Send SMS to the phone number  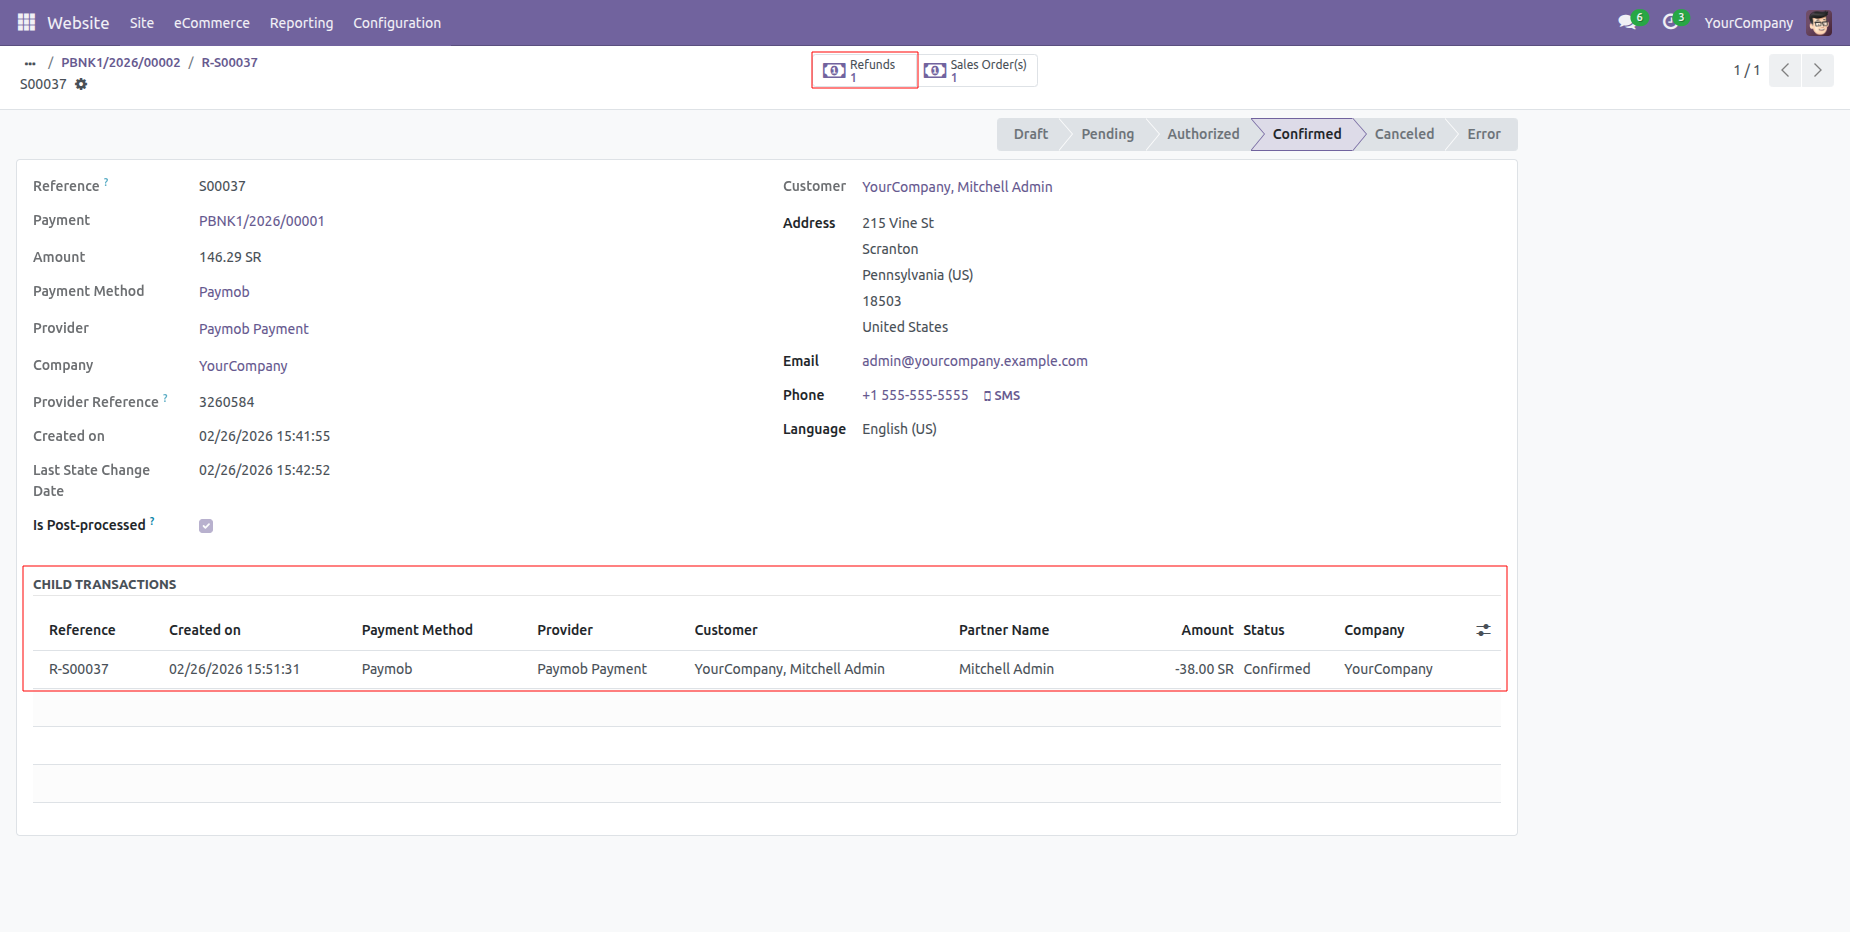click(x=1002, y=396)
